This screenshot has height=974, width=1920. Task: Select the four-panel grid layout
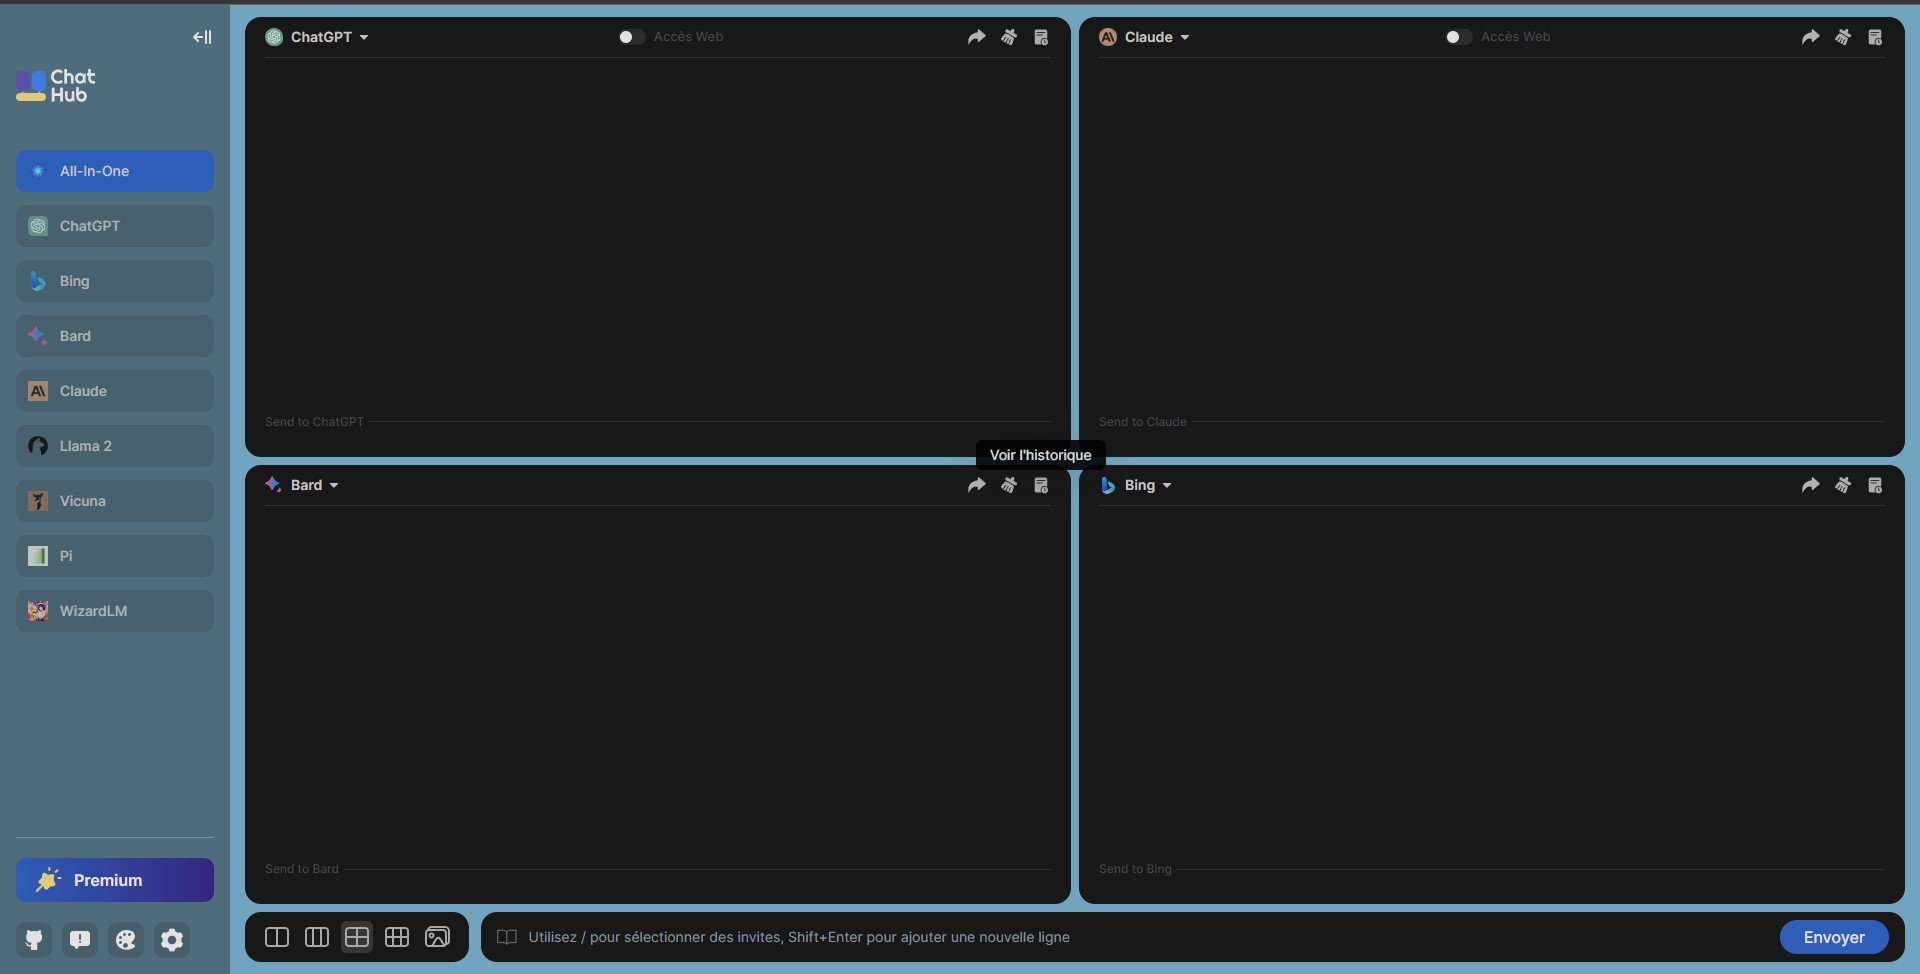tap(357, 937)
